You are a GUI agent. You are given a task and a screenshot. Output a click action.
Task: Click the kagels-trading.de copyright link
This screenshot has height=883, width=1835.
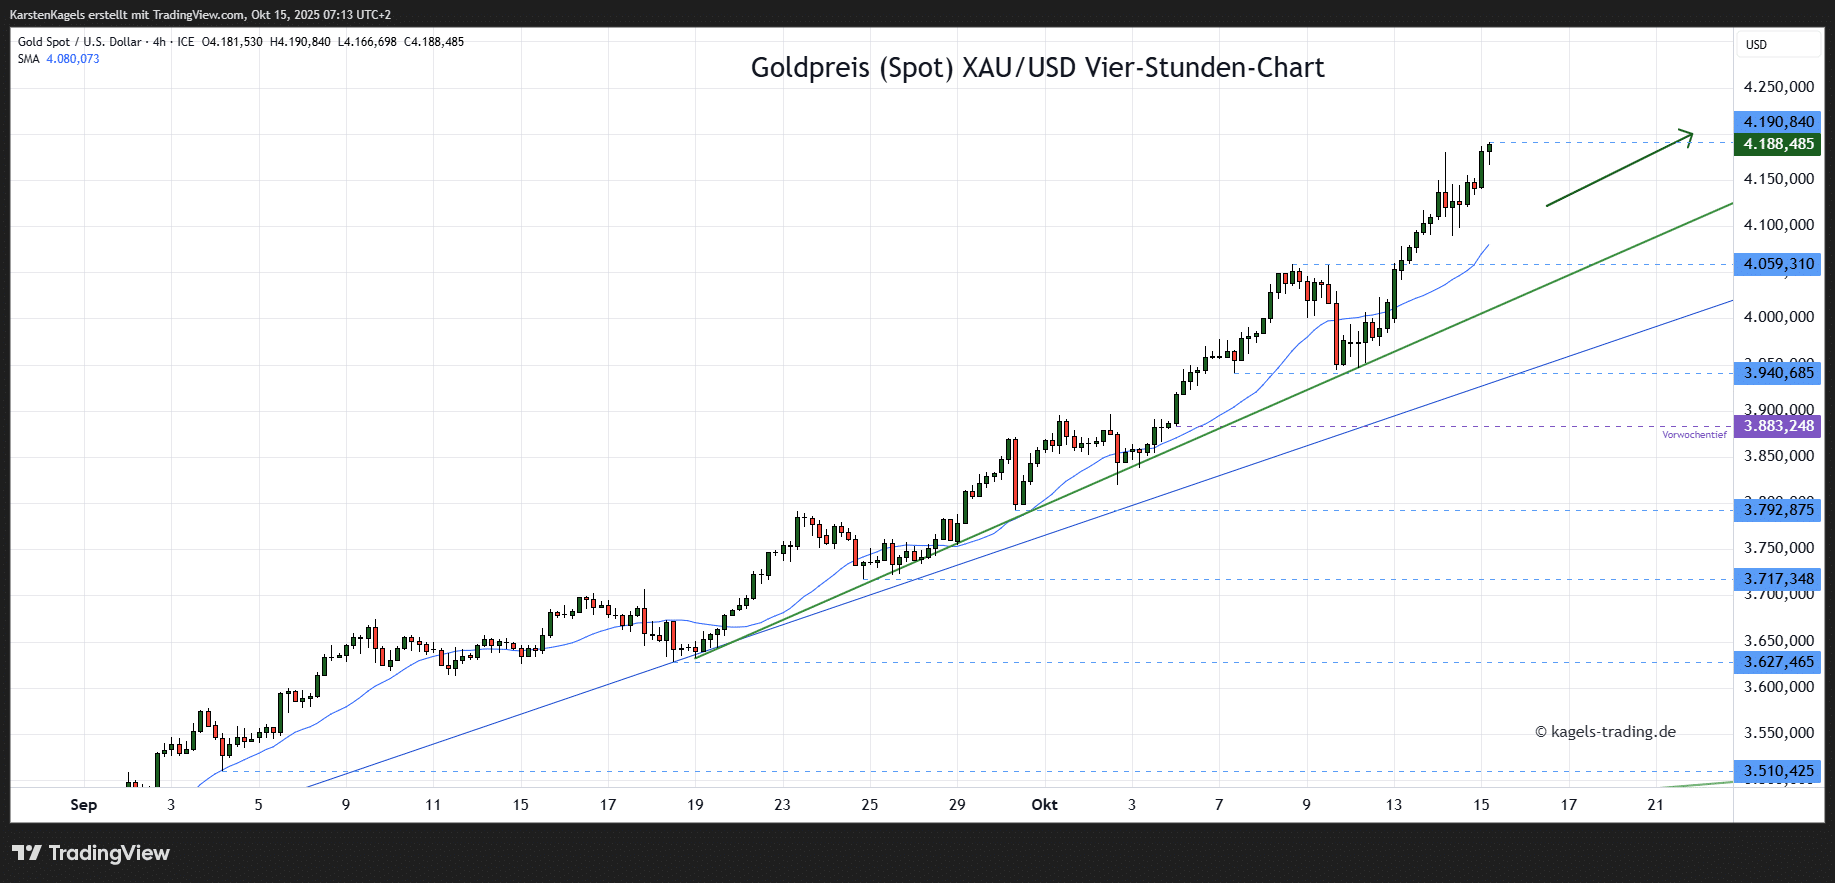pos(1605,732)
